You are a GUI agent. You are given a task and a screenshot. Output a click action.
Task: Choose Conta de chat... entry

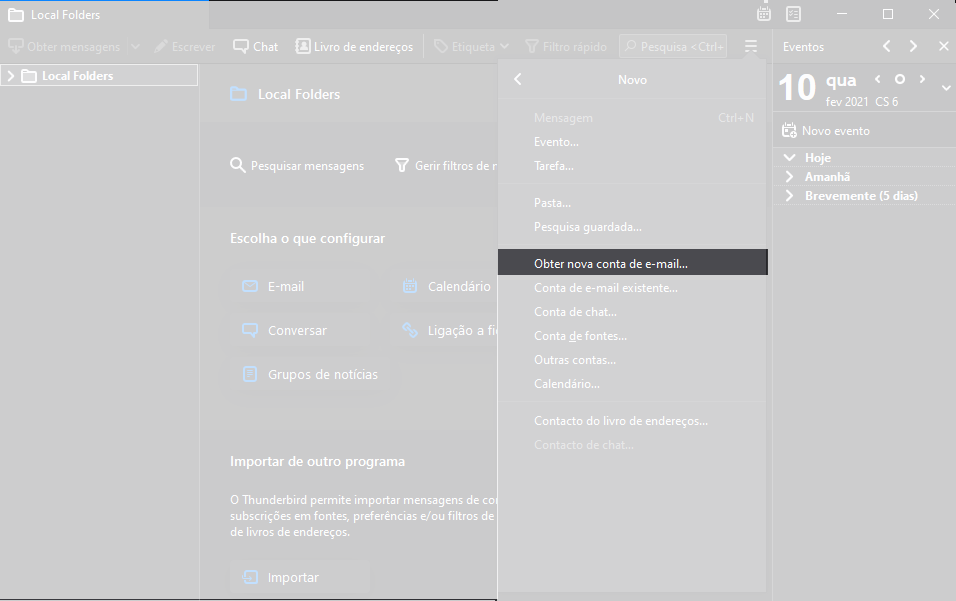(632, 311)
